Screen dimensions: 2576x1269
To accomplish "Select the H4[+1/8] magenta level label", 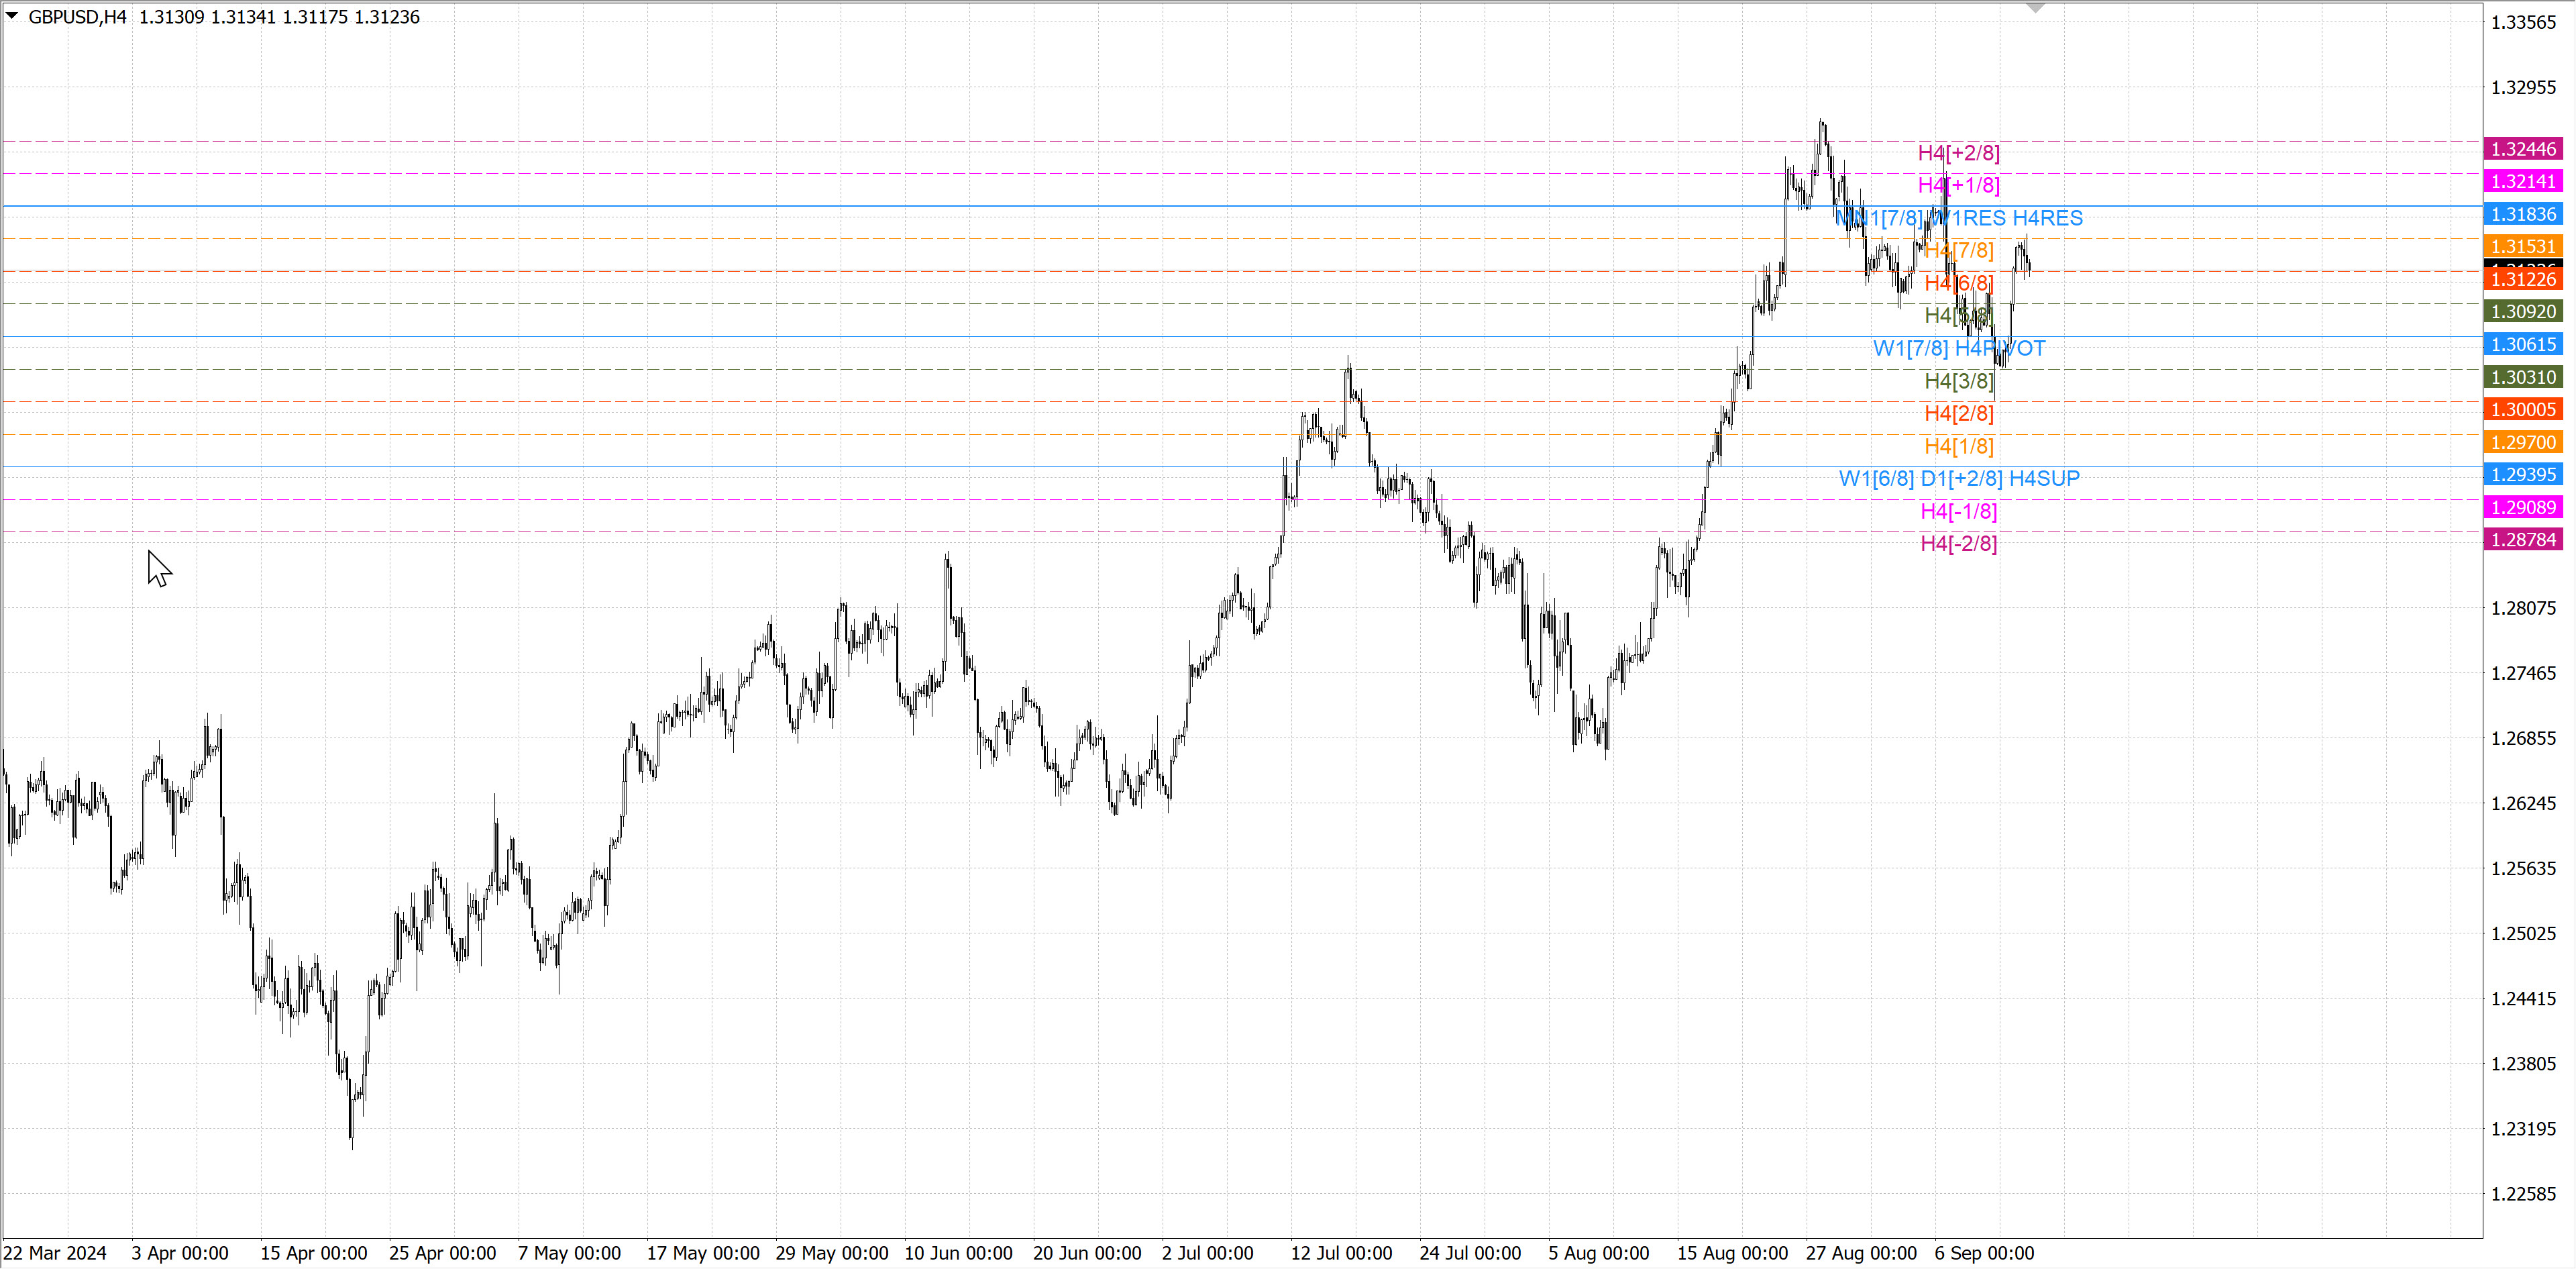I will [x=1958, y=185].
